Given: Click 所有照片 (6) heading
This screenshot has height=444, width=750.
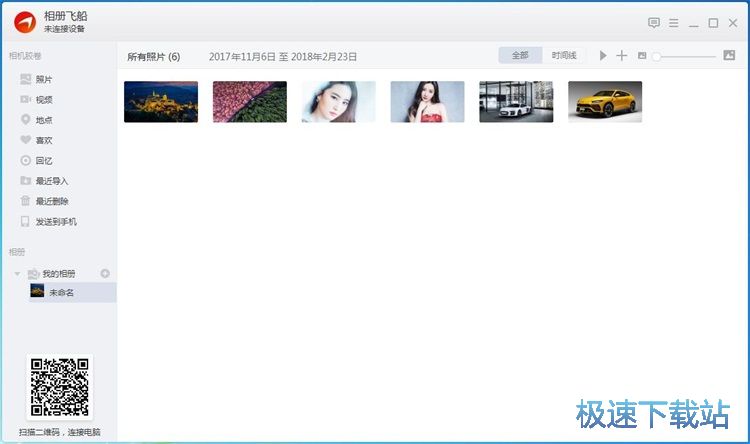Looking at the screenshot, I should 154,57.
